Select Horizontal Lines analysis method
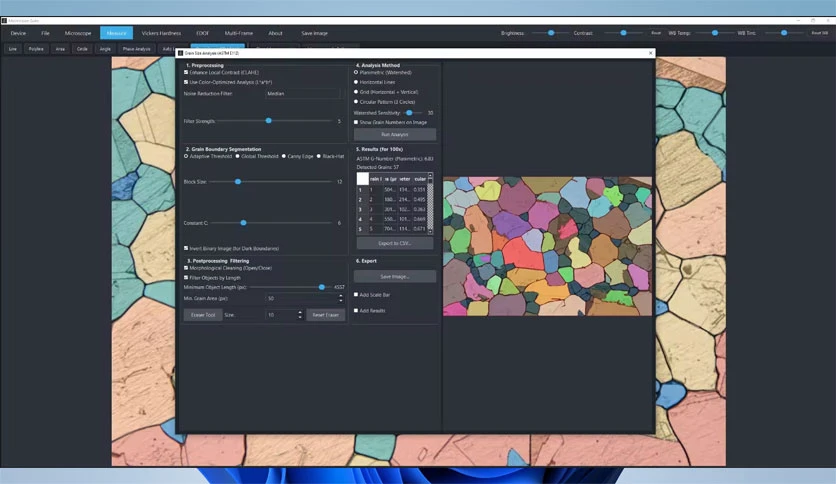This screenshot has height=484, width=836. point(356,82)
